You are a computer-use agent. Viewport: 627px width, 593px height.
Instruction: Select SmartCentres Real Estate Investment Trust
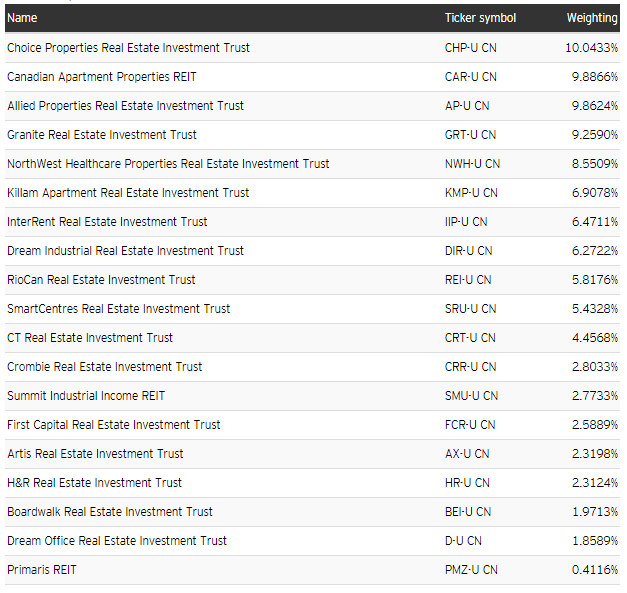(x=118, y=309)
